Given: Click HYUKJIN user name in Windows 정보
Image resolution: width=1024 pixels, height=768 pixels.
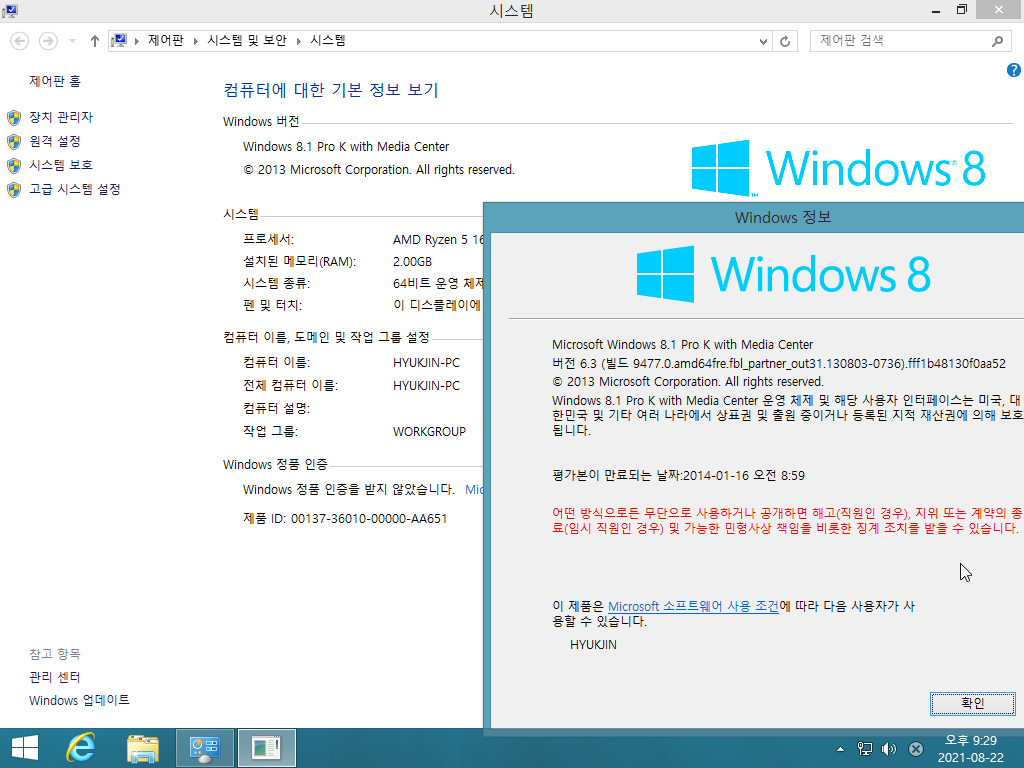Looking at the screenshot, I should [593, 645].
